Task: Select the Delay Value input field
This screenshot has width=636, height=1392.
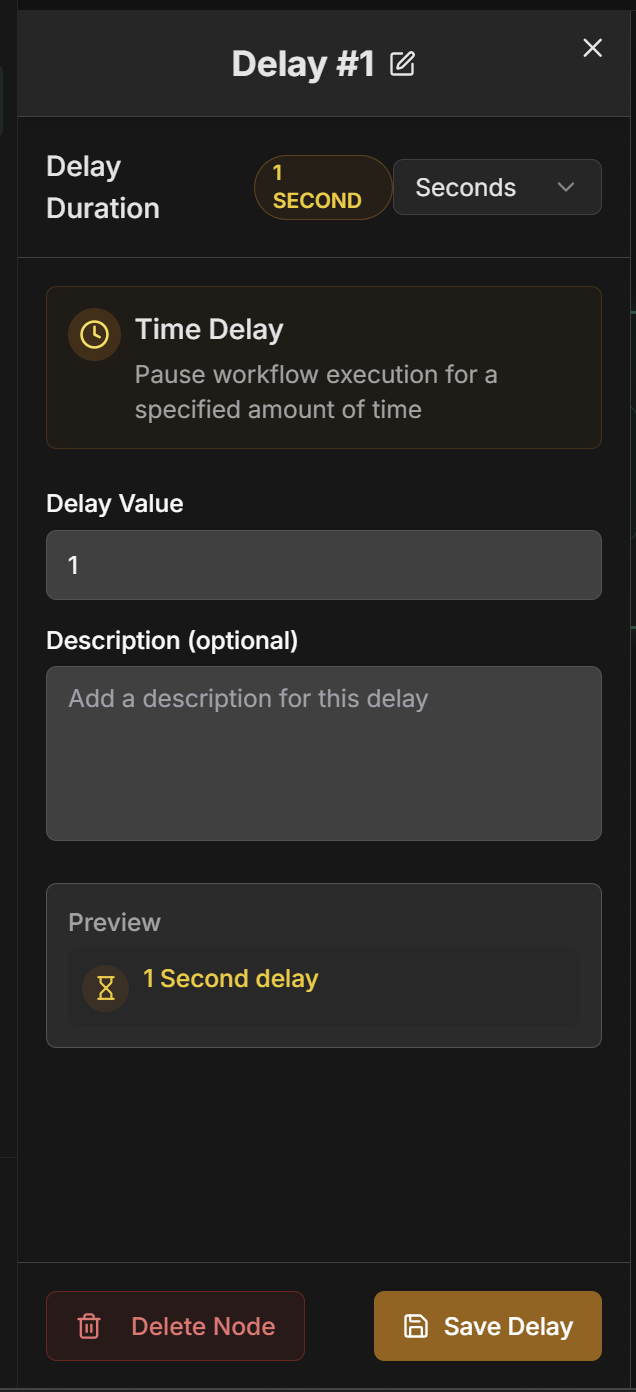Action: (324, 564)
